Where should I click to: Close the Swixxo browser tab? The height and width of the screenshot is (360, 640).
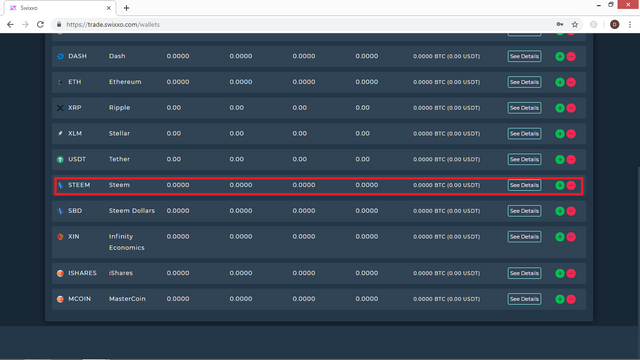pyautogui.click(x=109, y=8)
